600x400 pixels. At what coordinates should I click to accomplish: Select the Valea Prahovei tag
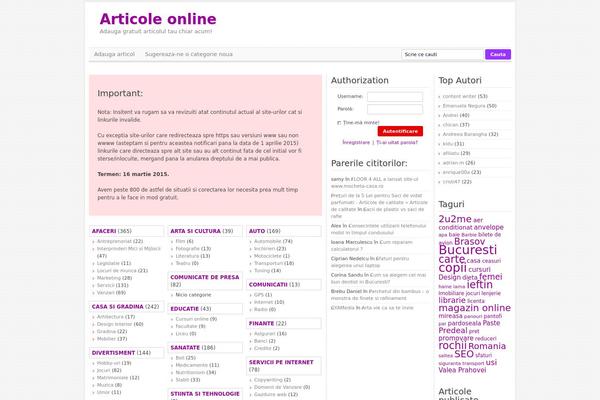pyautogui.click(x=462, y=370)
